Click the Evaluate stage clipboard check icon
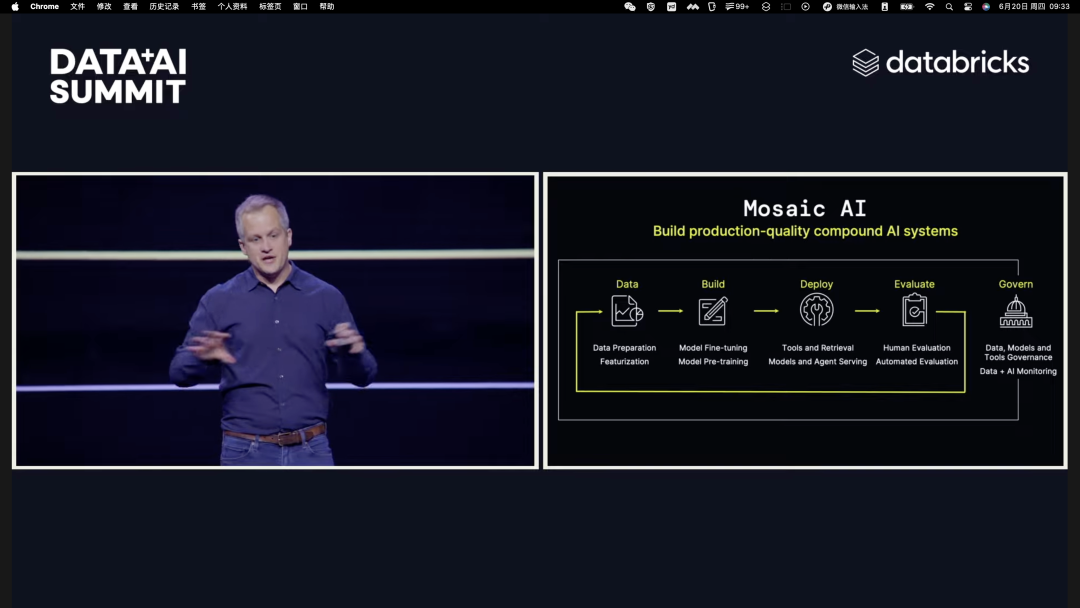The image size is (1080, 608). tap(915, 310)
